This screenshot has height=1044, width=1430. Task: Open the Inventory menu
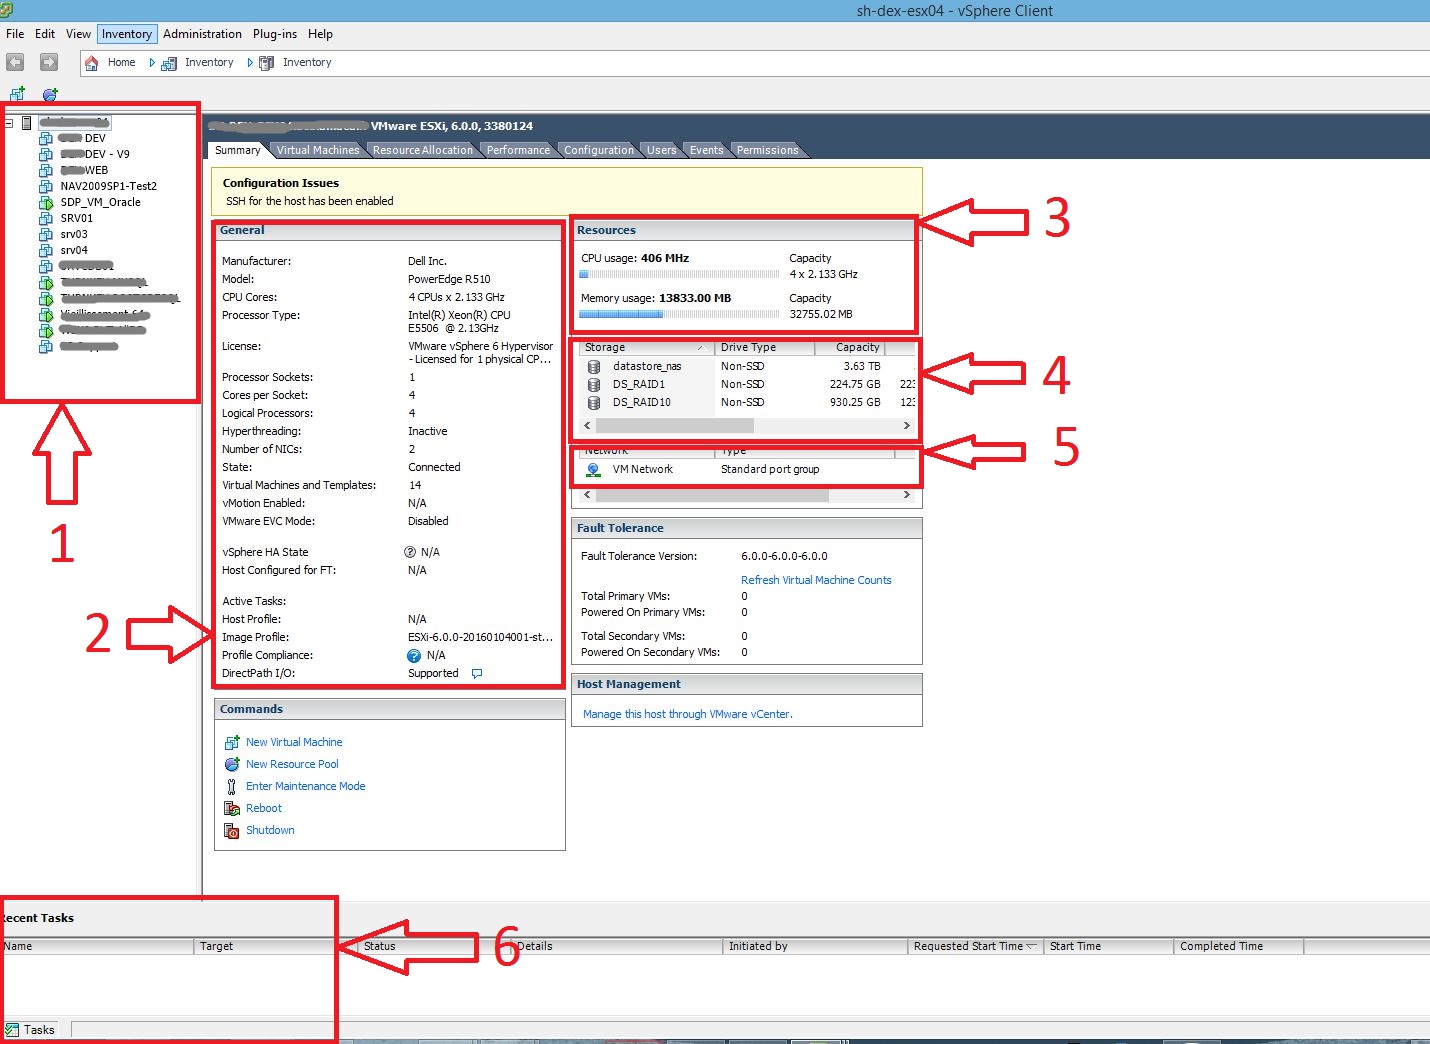pyautogui.click(x=127, y=34)
